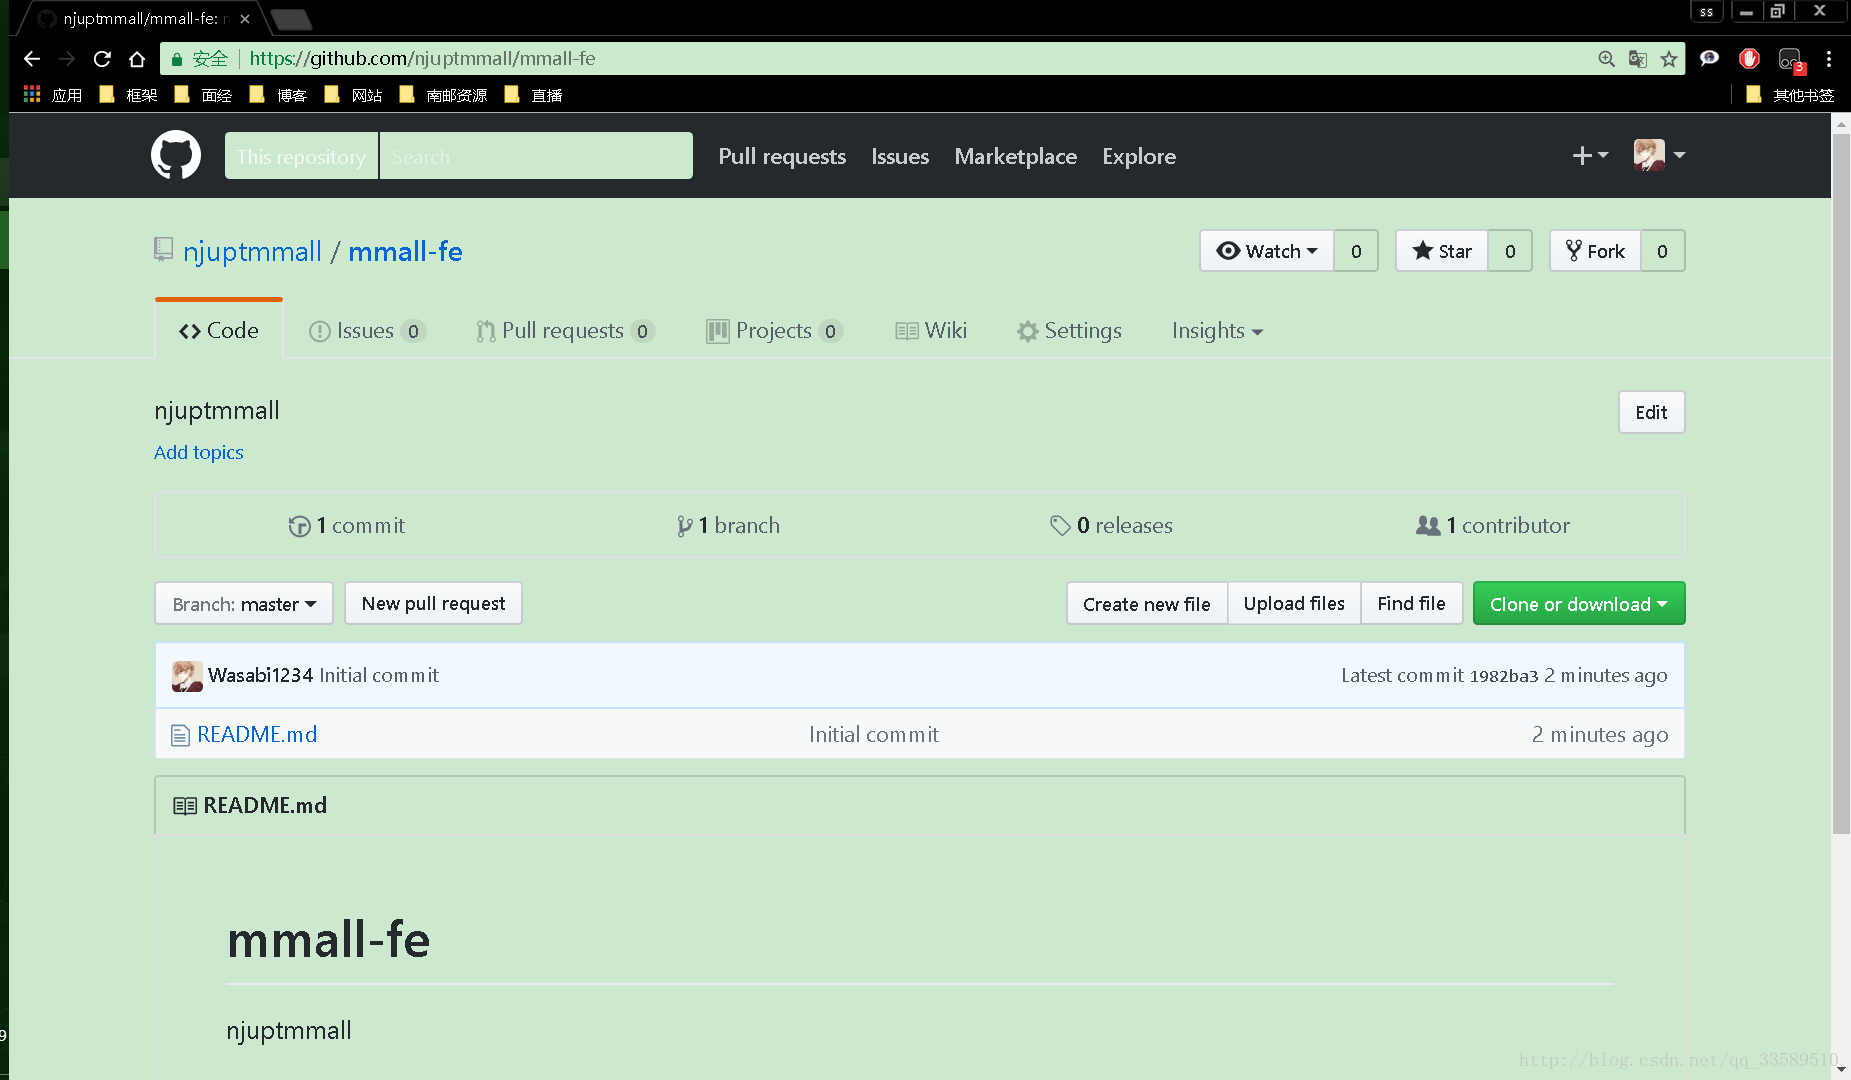Expand the Clone or download dropdown

pos(1579,604)
